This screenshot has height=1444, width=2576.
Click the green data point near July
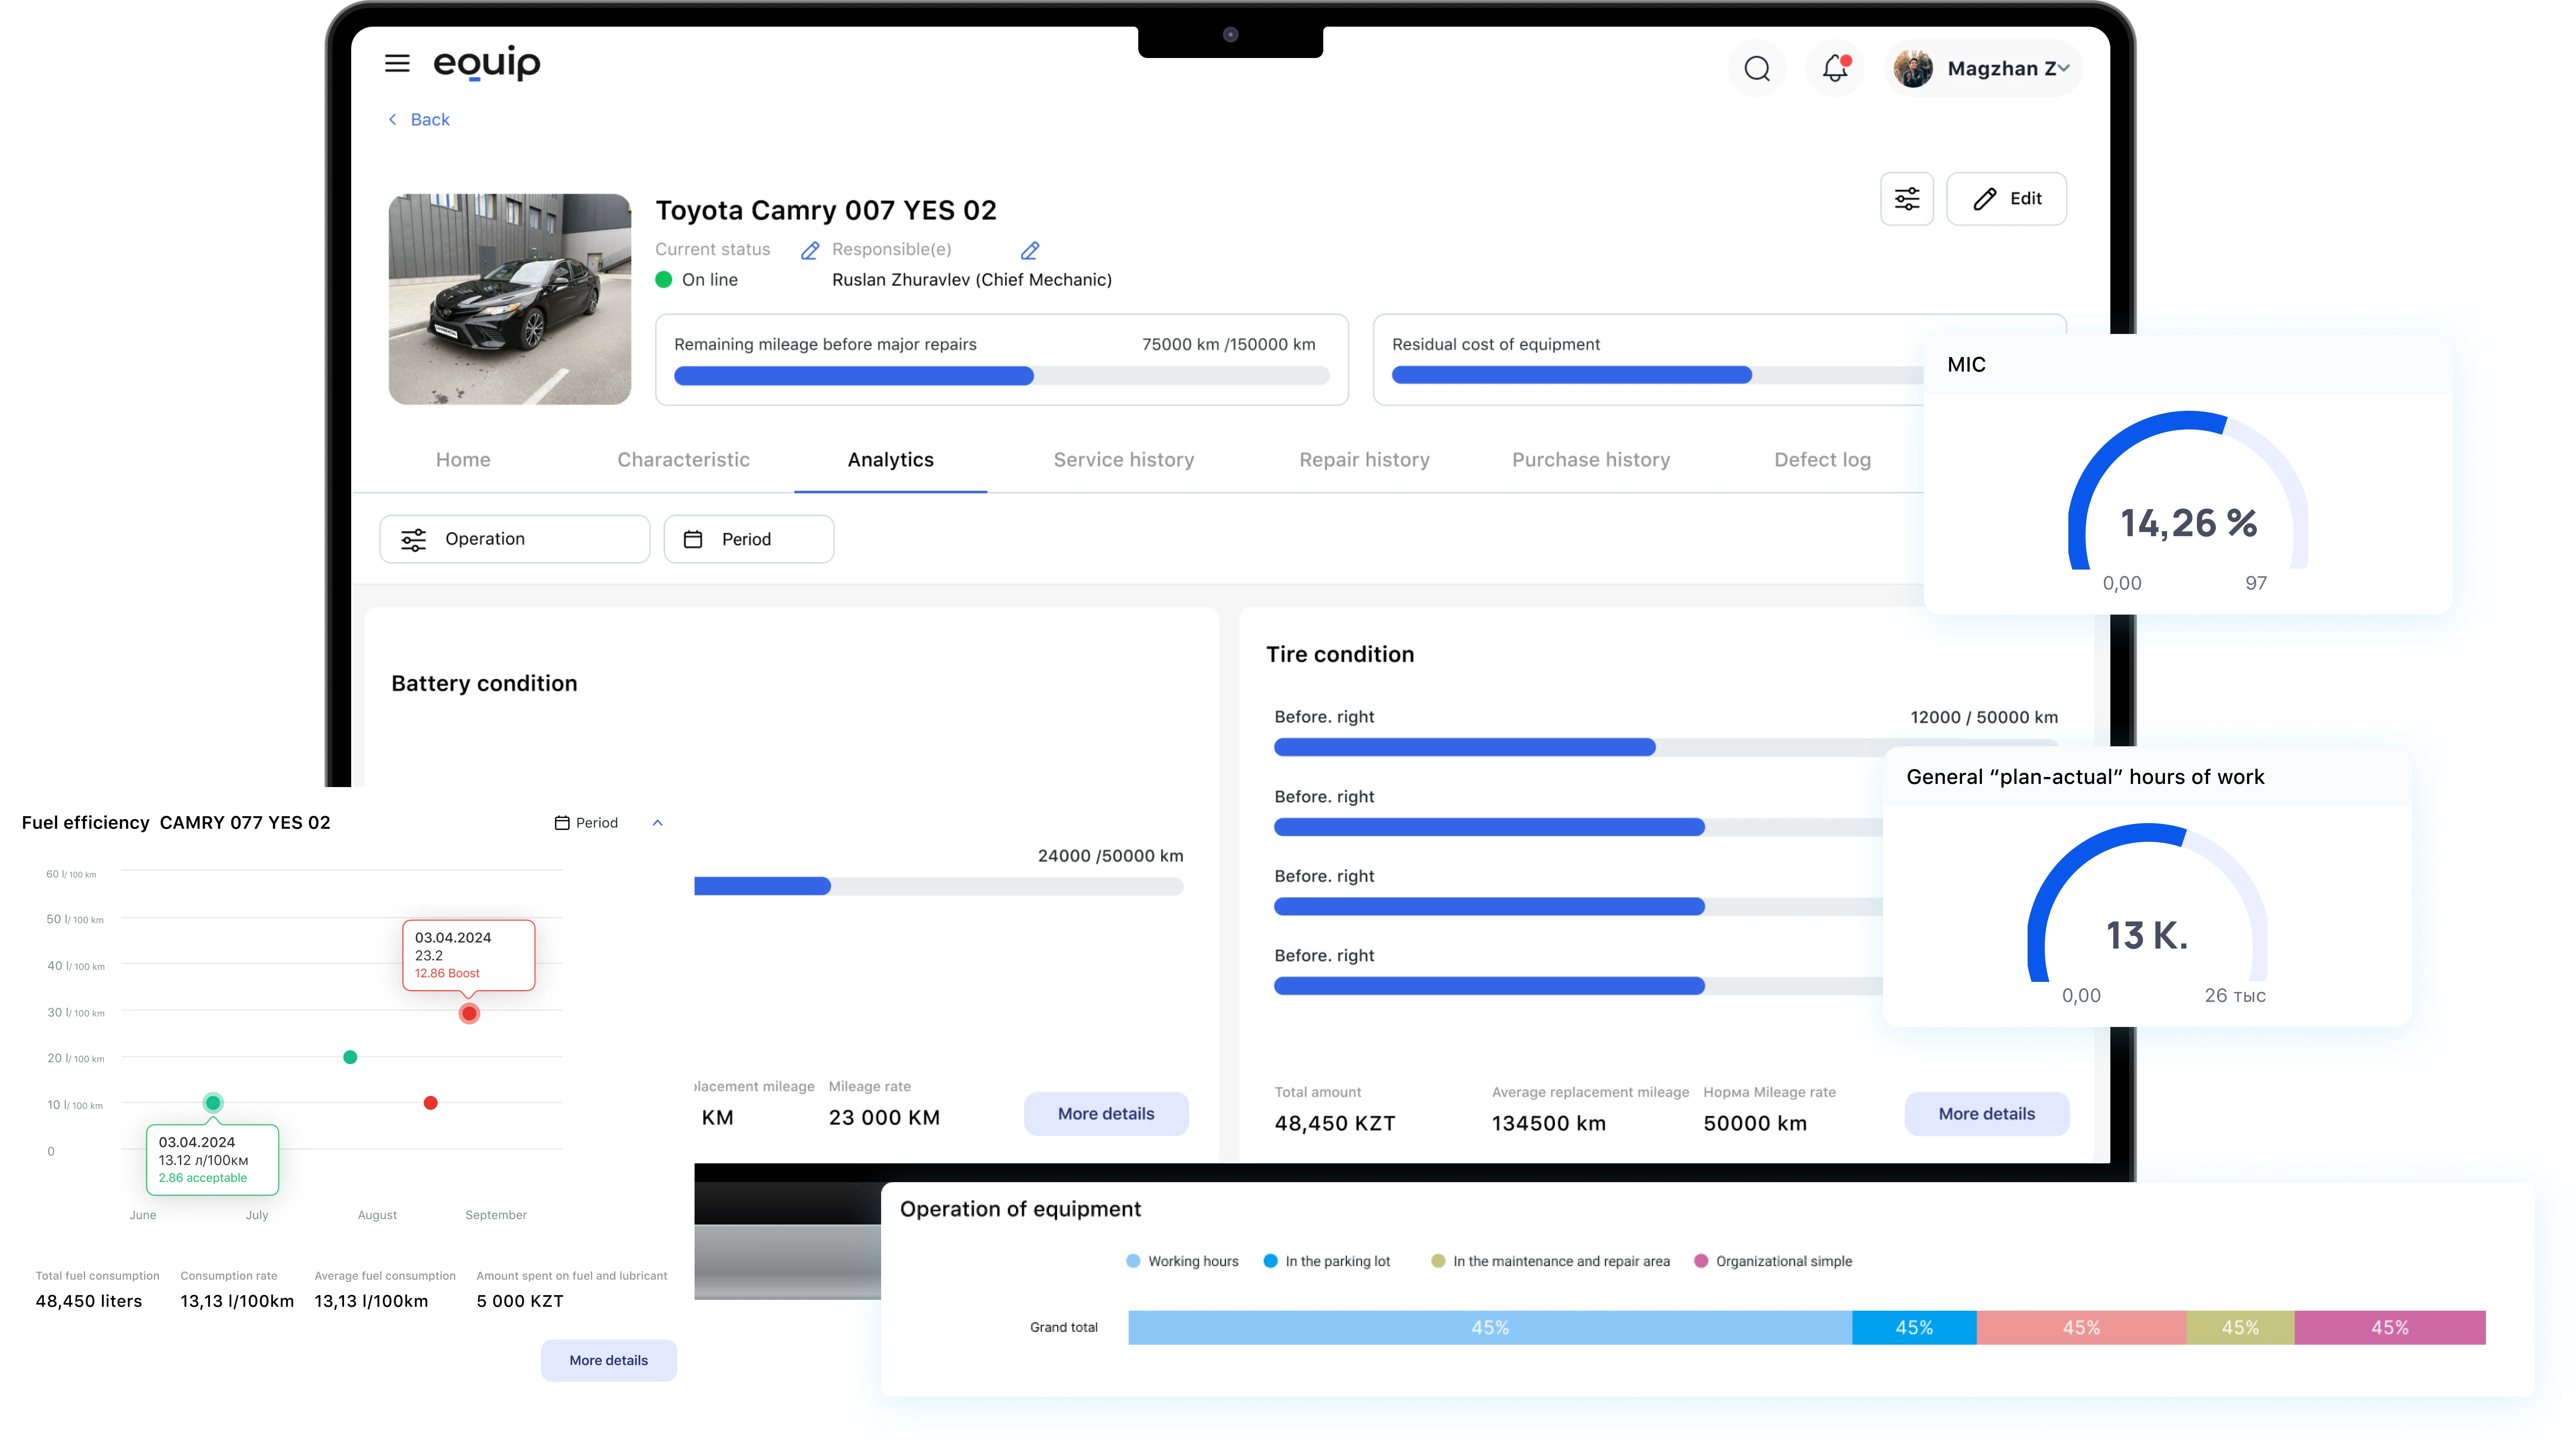(x=350, y=1057)
